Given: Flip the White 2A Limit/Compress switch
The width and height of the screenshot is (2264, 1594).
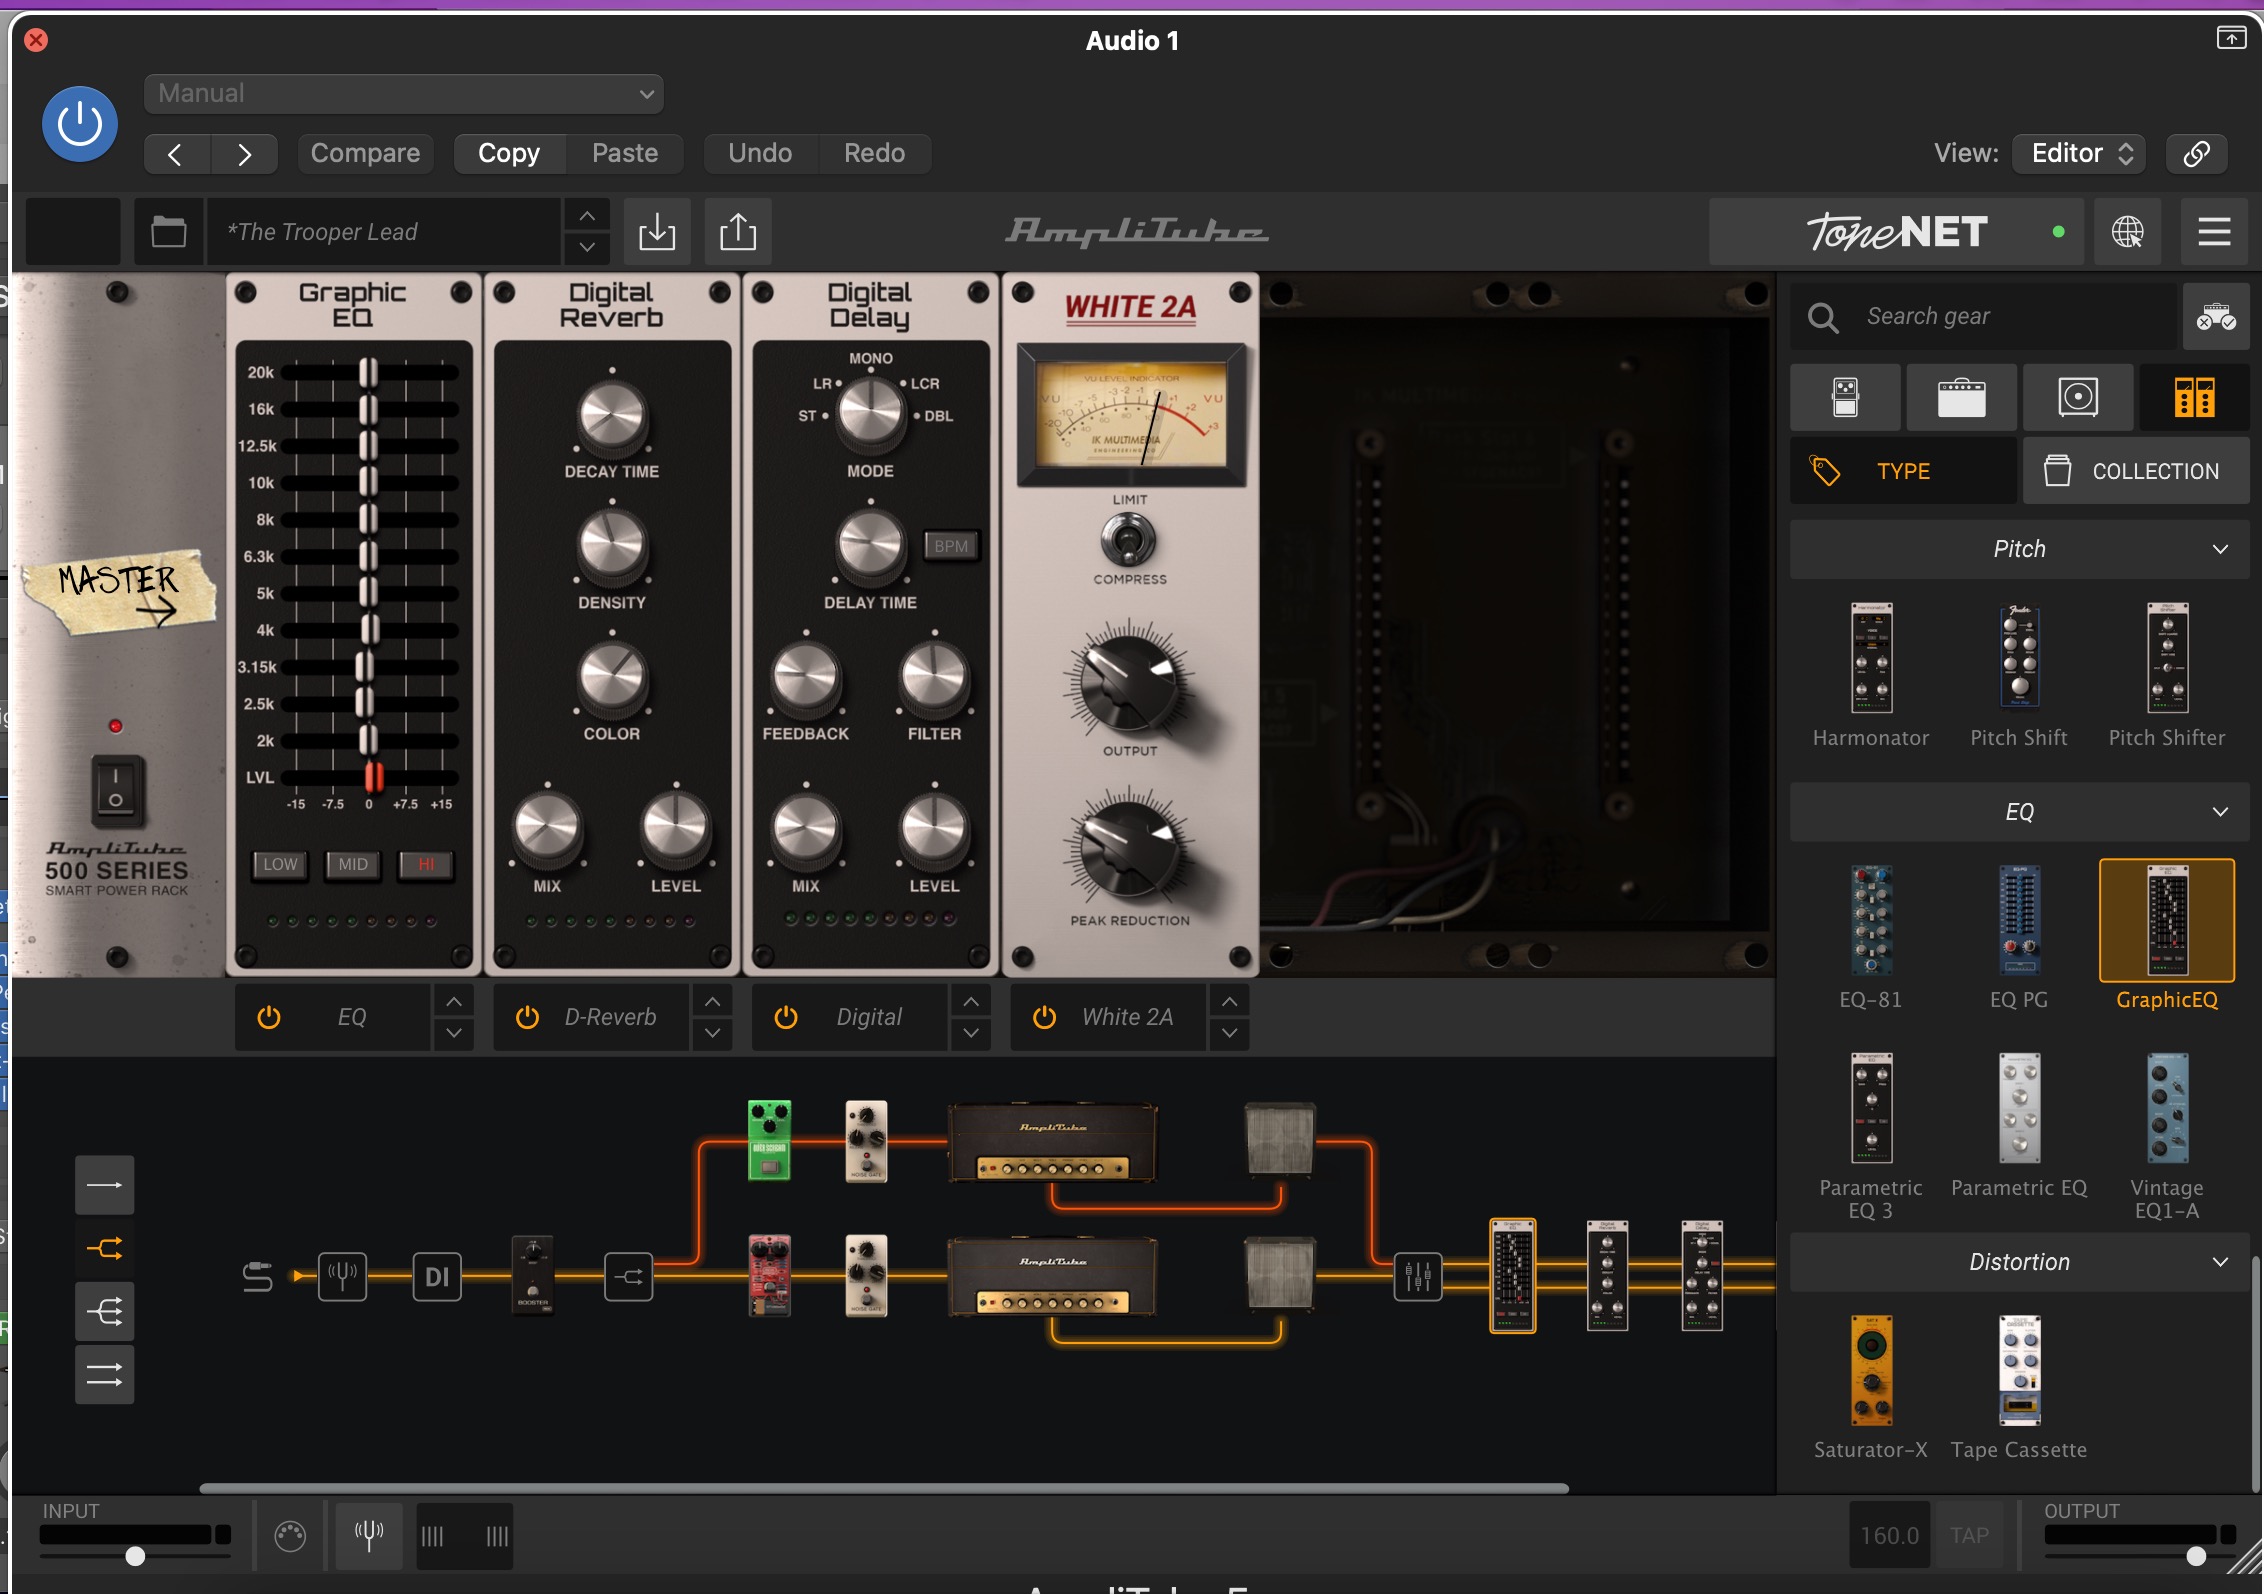Looking at the screenshot, I should tap(1129, 540).
